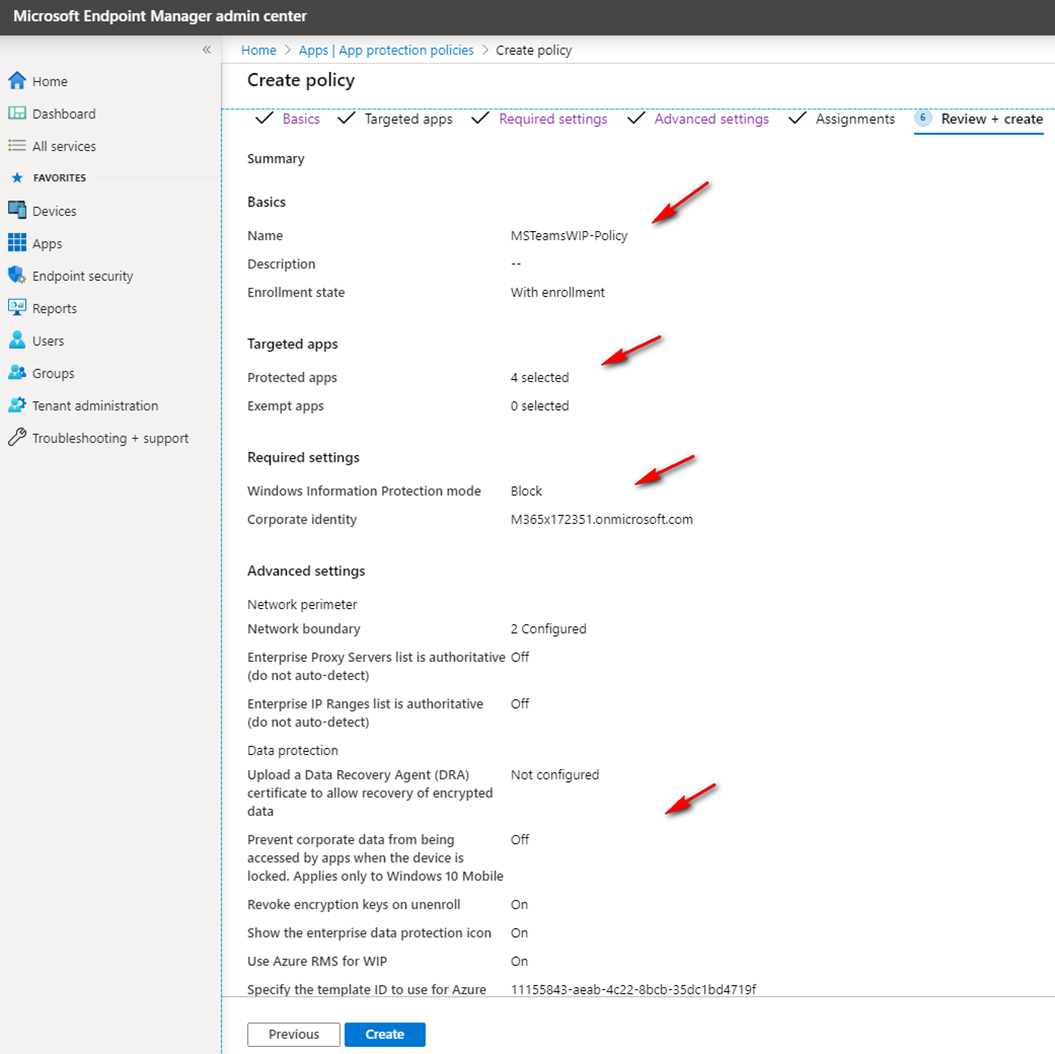Click the Home breadcrumb link
The height and width of the screenshot is (1054, 1055).
(x=258, y=50)
